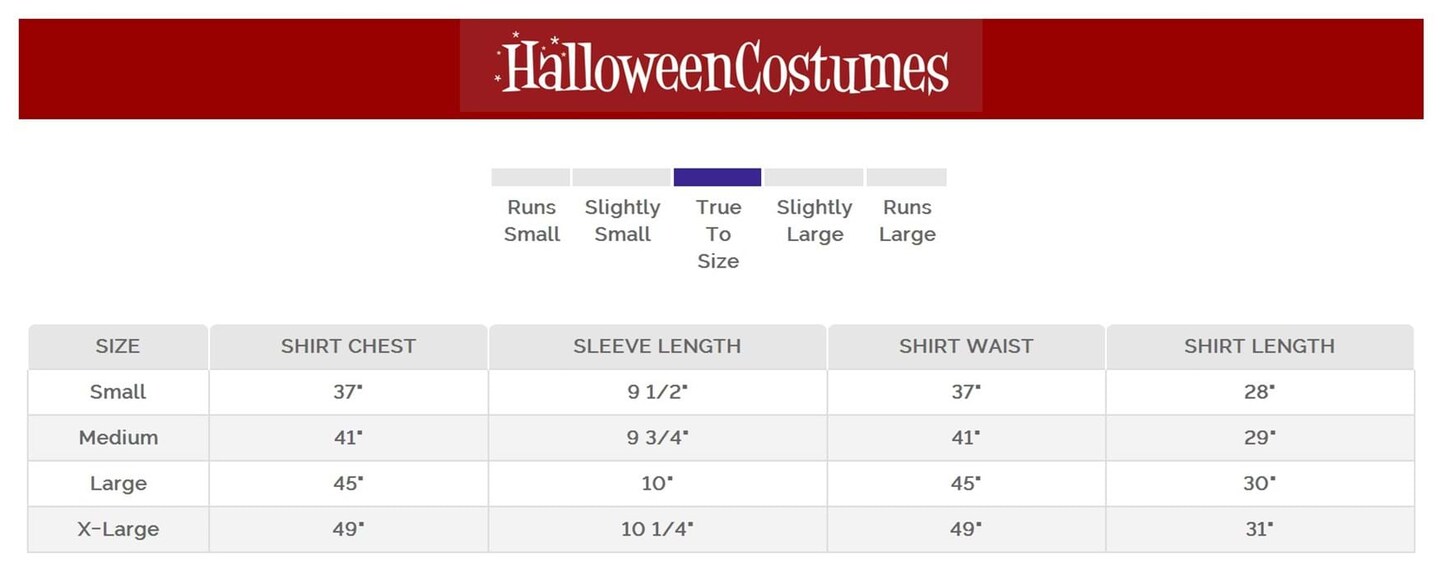The height and width of the screenshot is (580, 1440).
Task: Click the Small shirt chest 37" cell
Action: (x=348, y=392)
